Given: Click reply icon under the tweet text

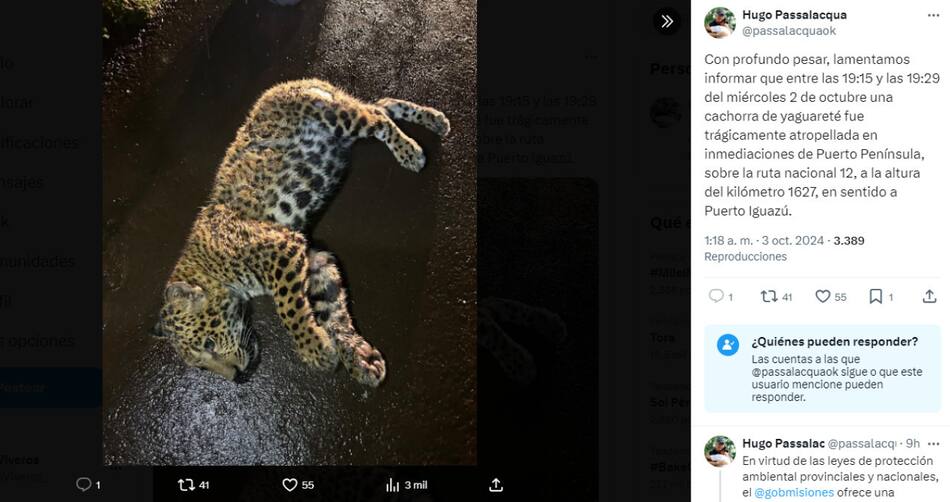Looking at the screenshot, I should pyautogui.click(x=716, y=296).
